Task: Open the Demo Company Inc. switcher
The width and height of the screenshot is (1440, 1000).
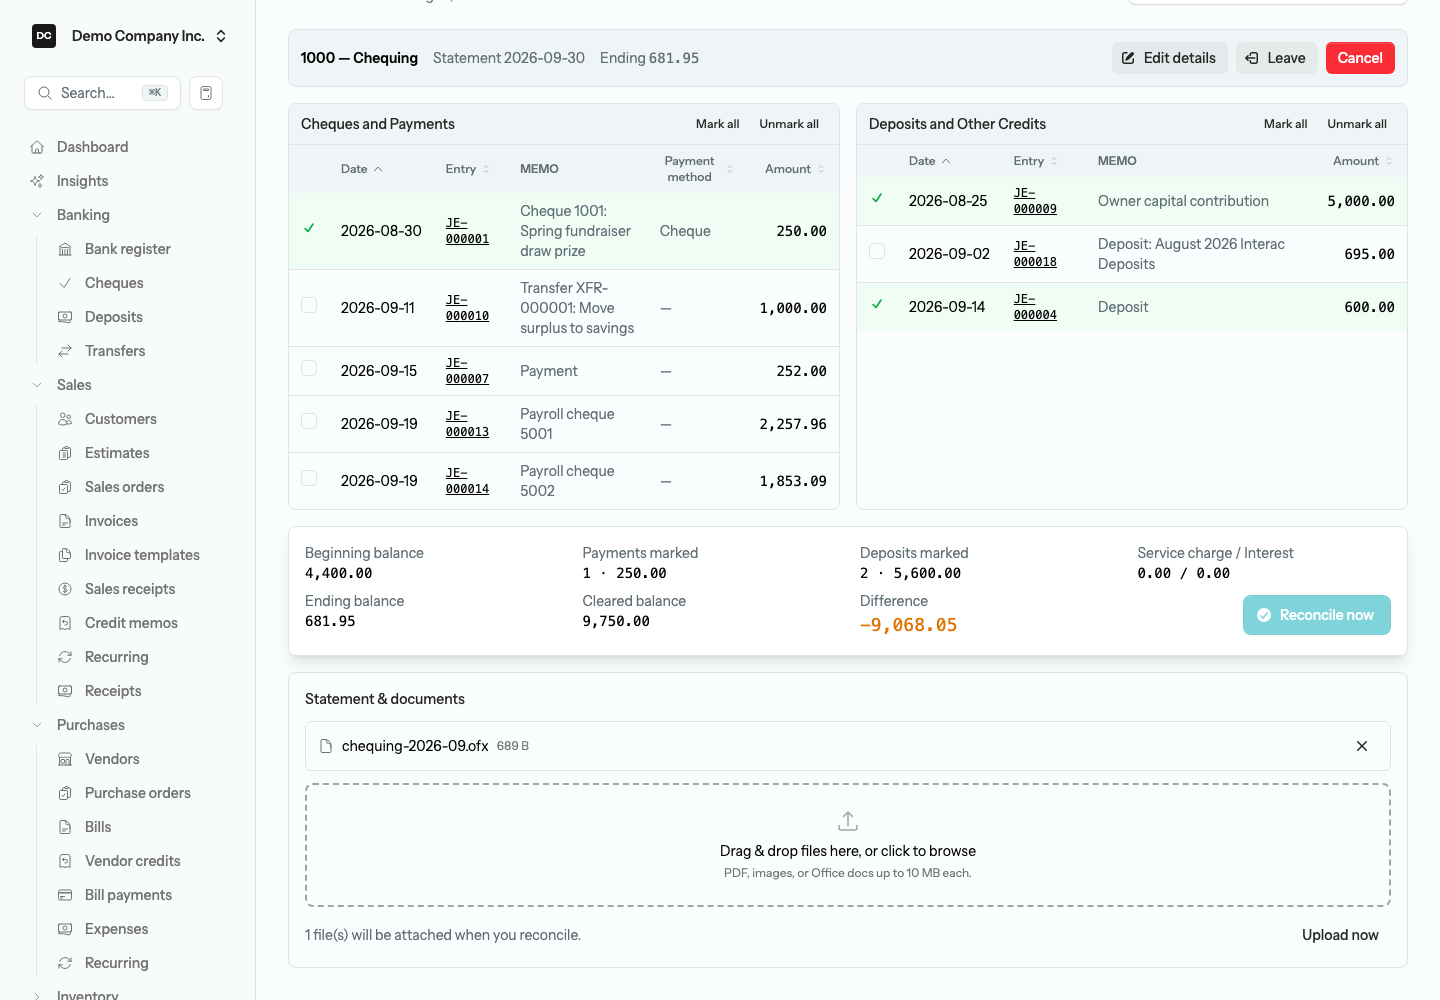Action: pyautogui.click(x=130, y=36)
